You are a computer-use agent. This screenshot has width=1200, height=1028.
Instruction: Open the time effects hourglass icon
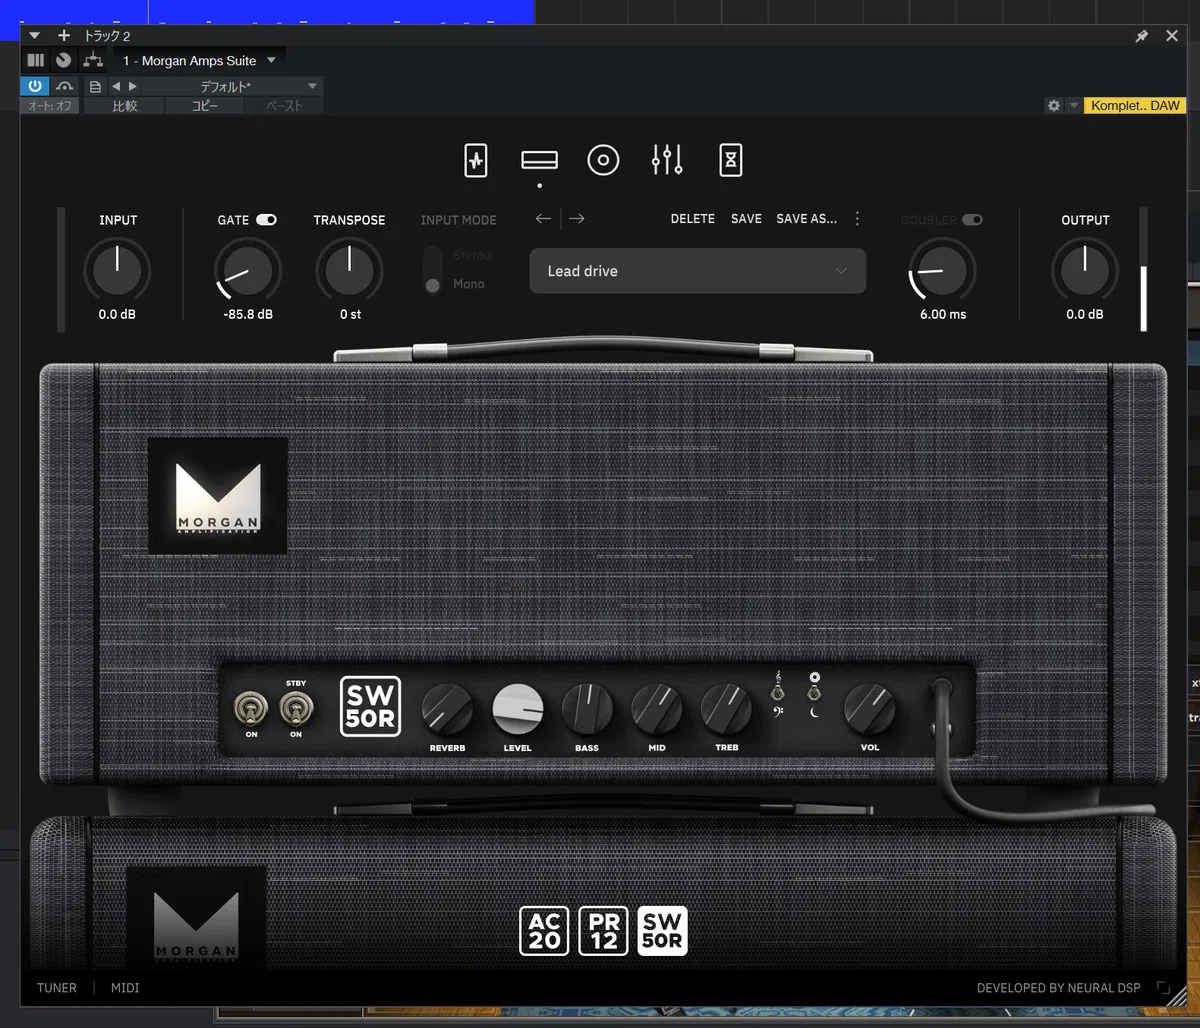(731, 160)
